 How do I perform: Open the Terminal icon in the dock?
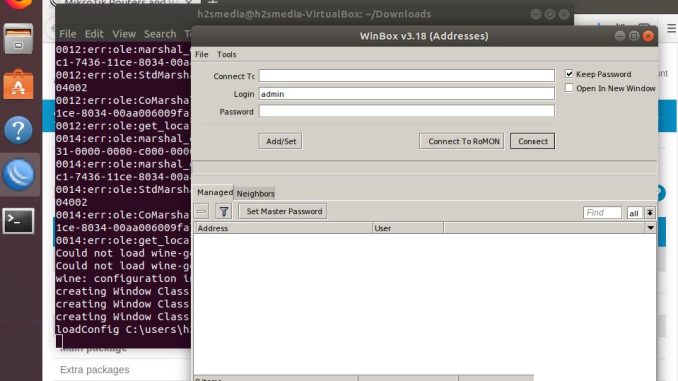tap(18, 221)
